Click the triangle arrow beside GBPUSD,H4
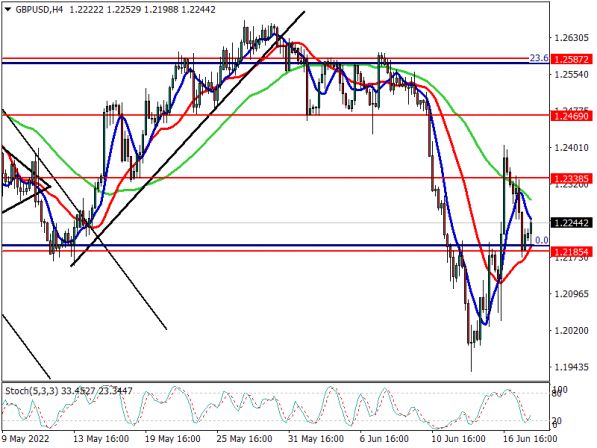 tap(8, 10)
